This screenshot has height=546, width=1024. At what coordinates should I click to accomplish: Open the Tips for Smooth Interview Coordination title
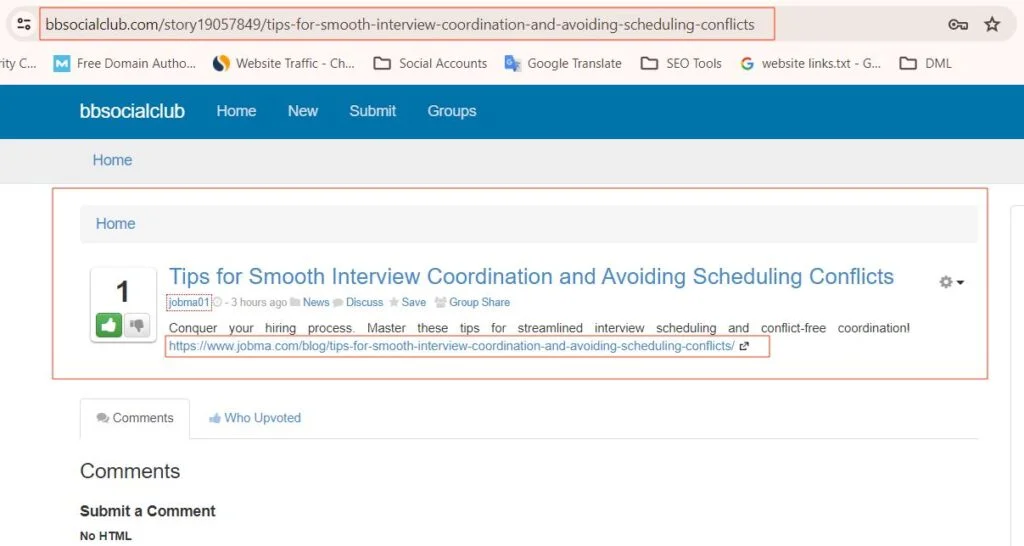point(531,277)
